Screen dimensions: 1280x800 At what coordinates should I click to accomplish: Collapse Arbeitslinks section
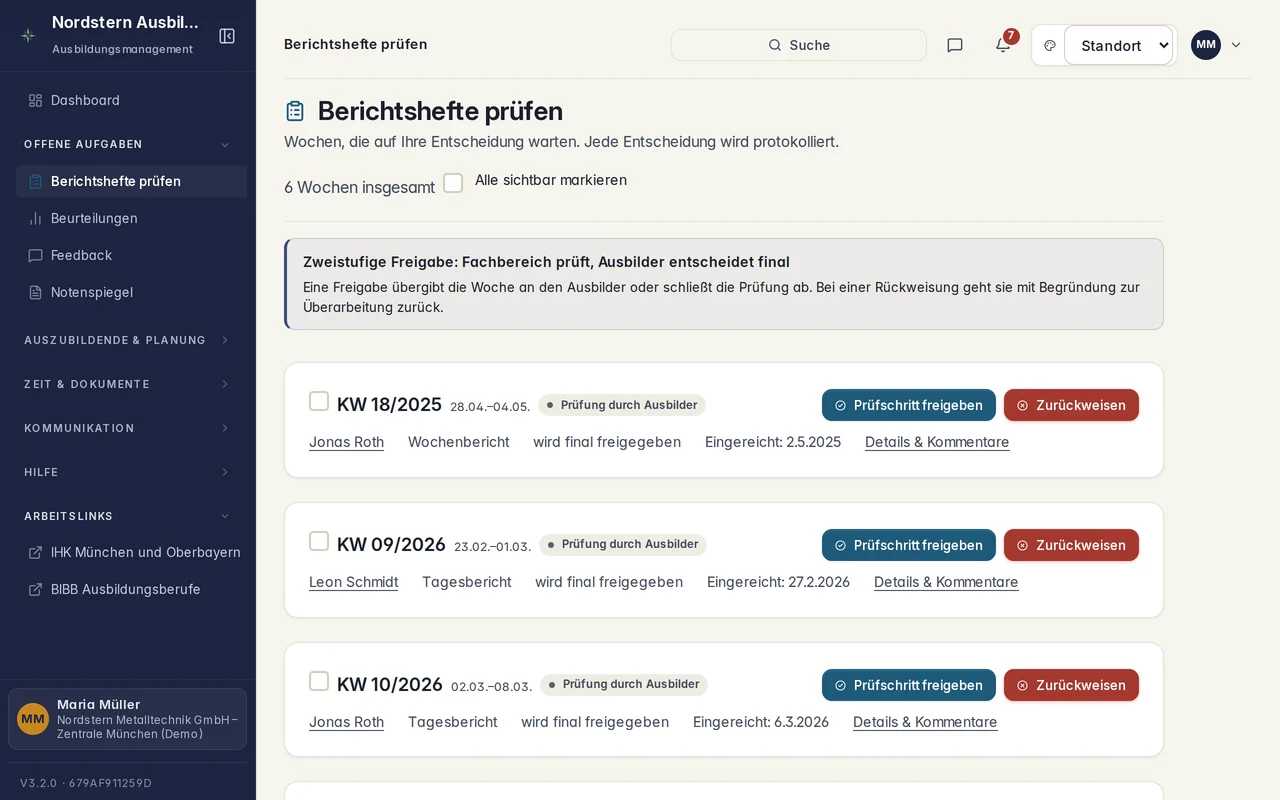(127, 516)
